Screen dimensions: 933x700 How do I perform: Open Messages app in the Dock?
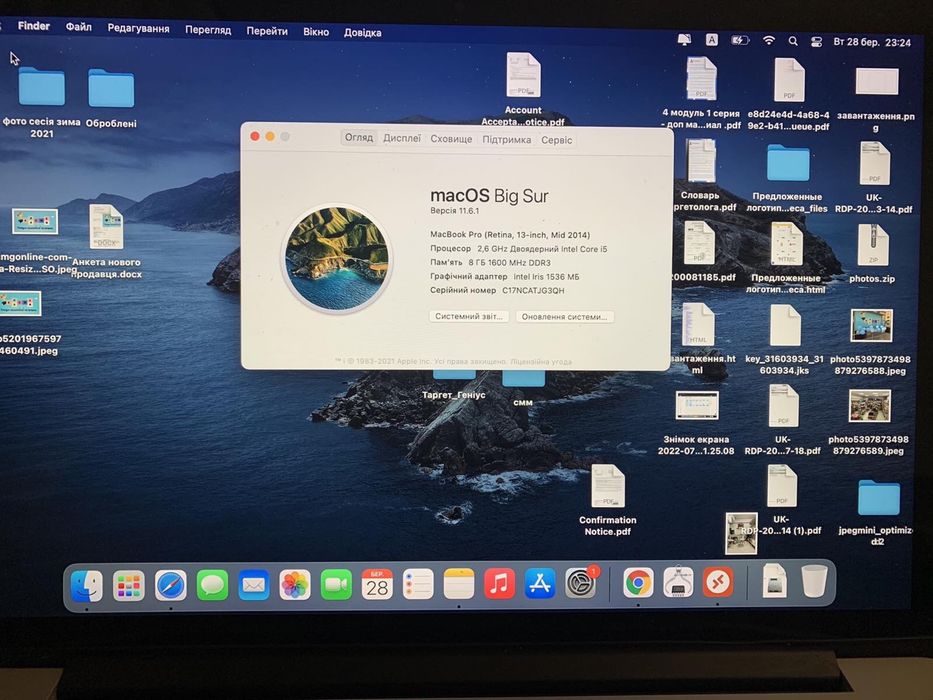(212, 586)
